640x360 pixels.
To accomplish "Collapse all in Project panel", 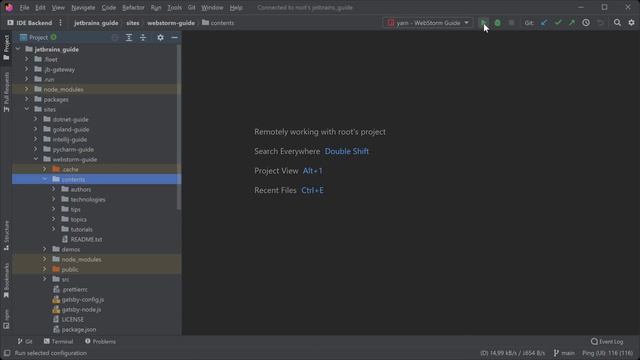I will click(143, 38).
